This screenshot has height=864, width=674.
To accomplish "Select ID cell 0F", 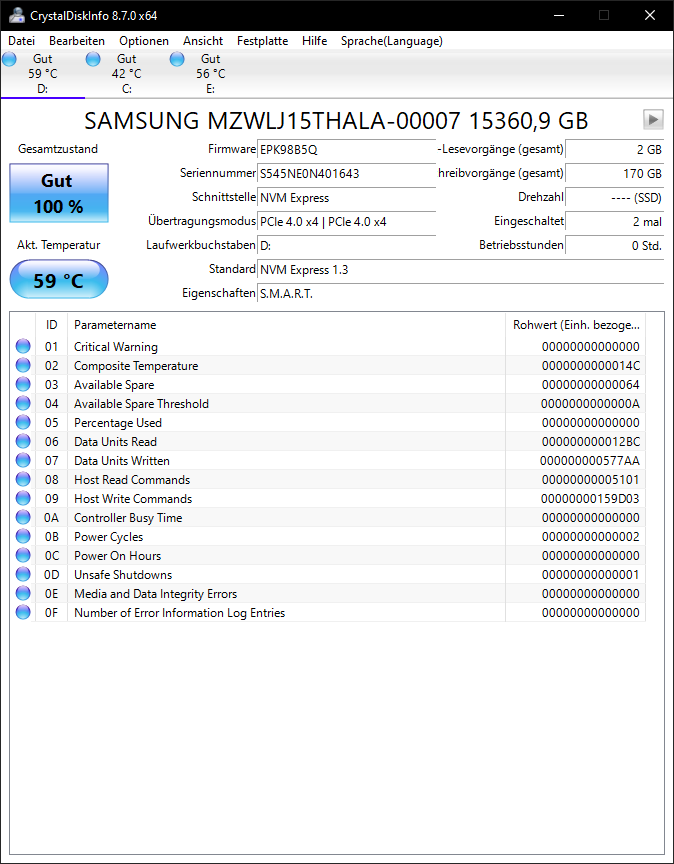I will 51,613.
